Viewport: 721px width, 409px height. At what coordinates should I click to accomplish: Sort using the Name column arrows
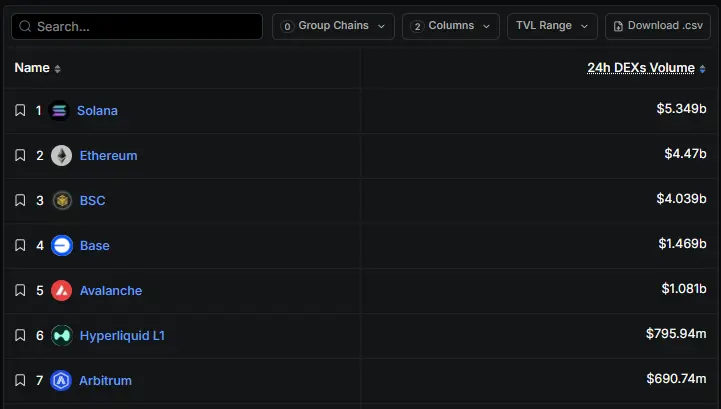pyautogui.click(x=57, y=69)
